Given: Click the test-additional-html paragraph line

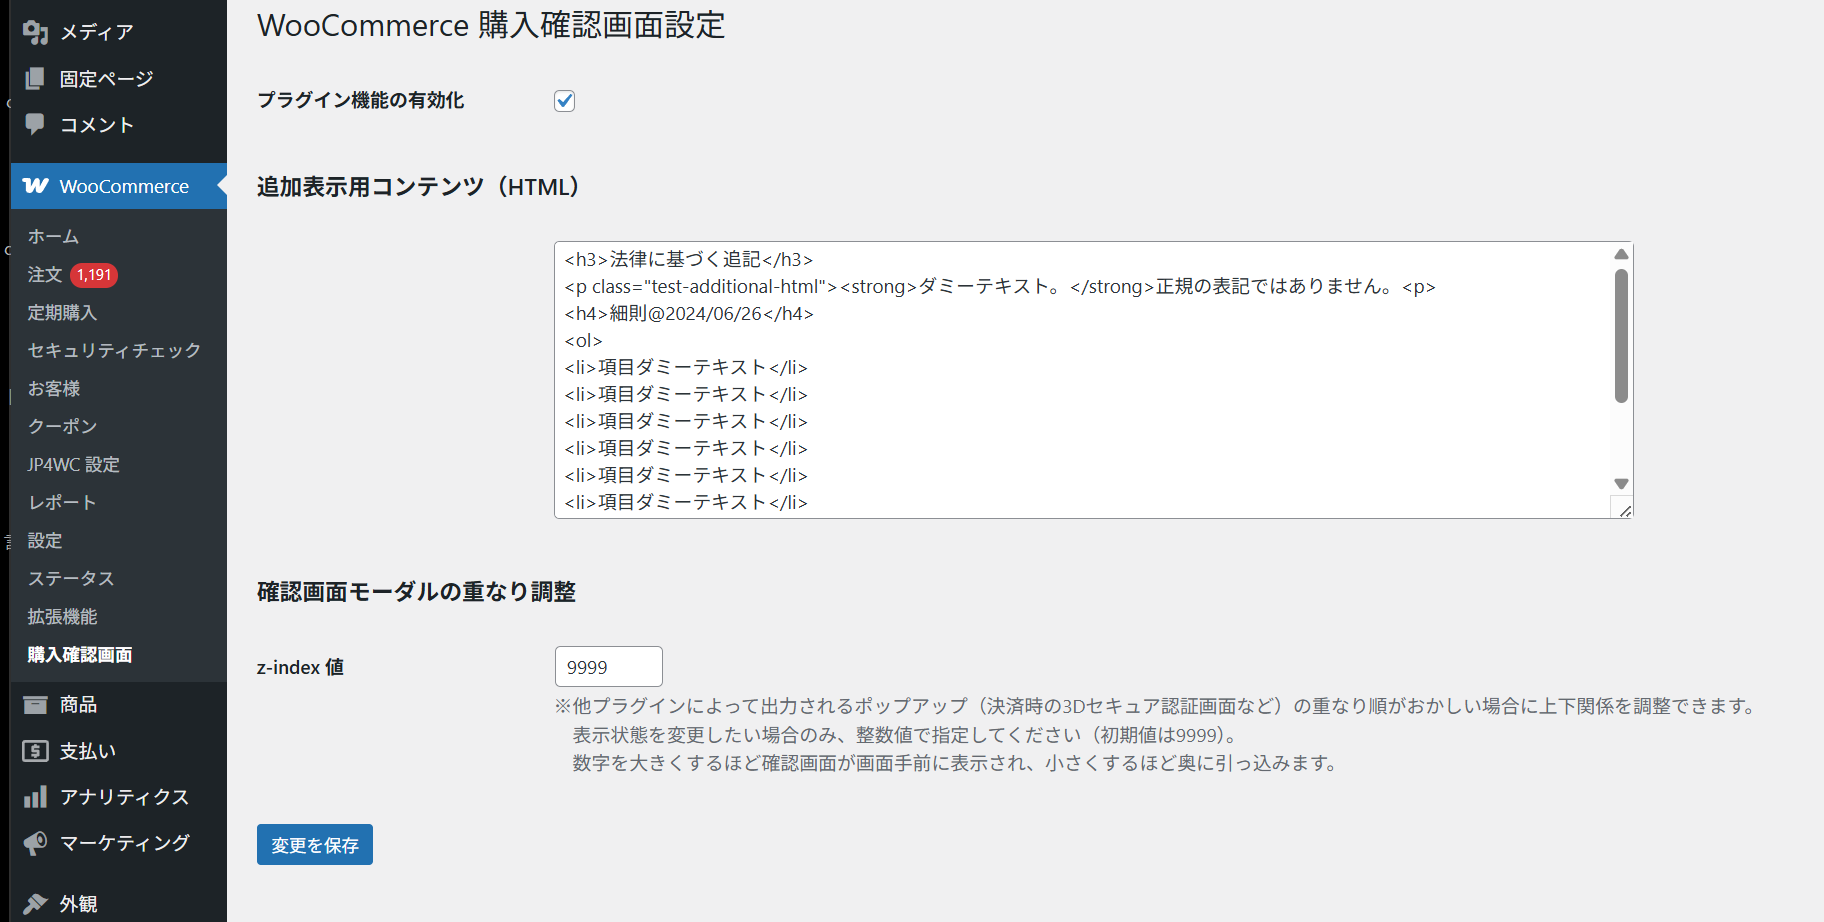Looking at the screenshot, I should tap(1000, 287).
